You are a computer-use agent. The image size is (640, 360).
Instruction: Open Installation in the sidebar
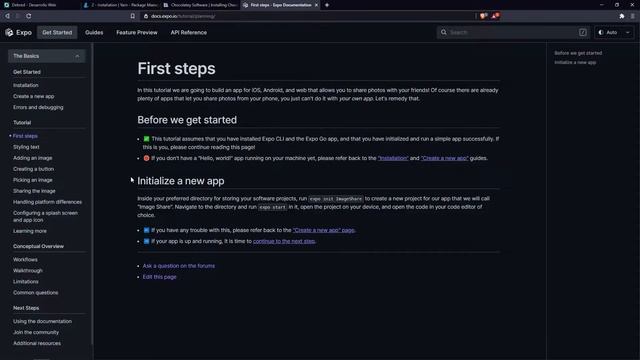[25, 85]
